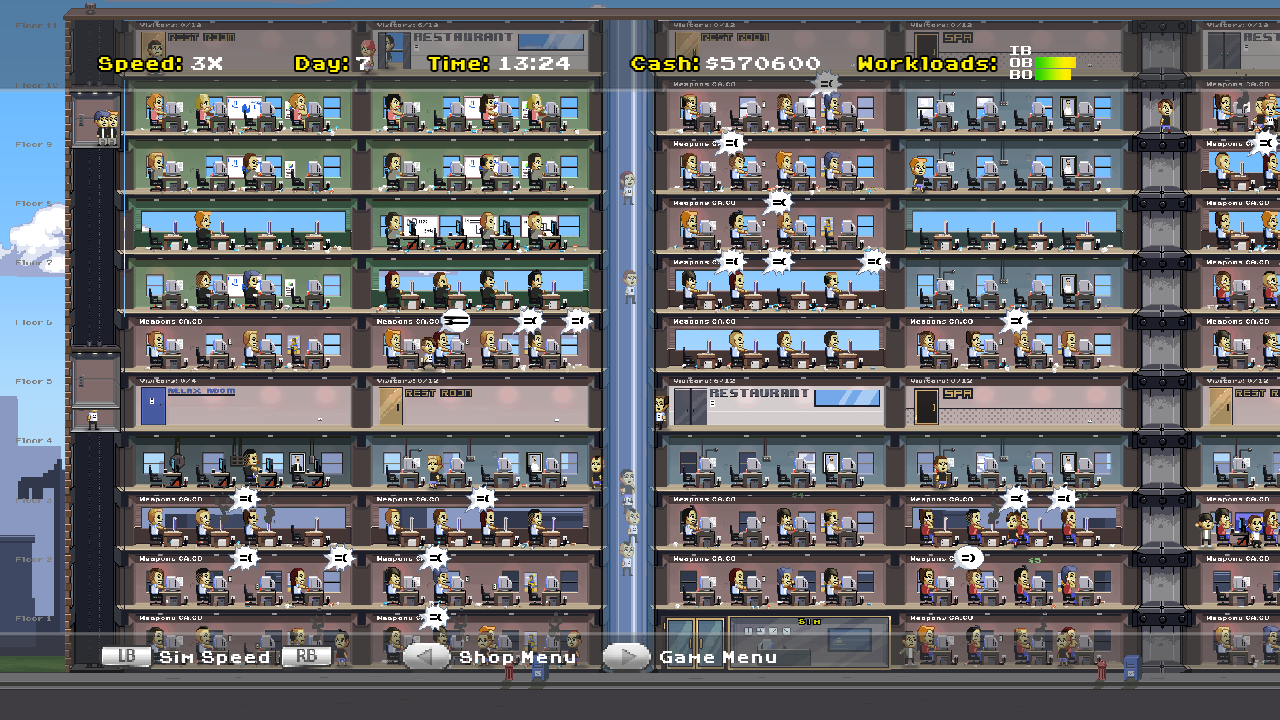
Task: Click the Rest Room door on Floor 5
Action: tap(388, 408)
